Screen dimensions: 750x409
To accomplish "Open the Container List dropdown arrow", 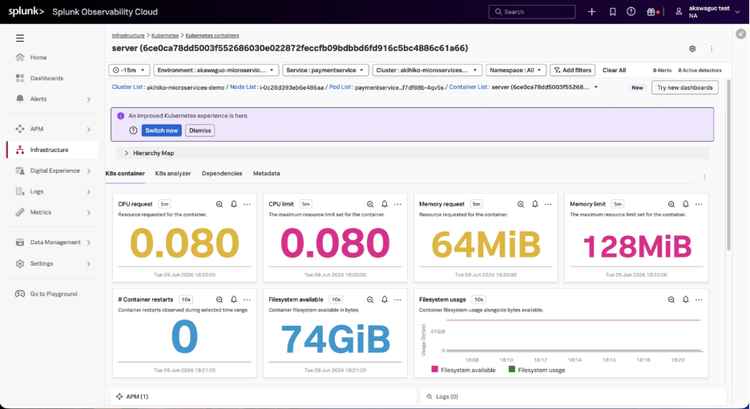I will (x=596, y=87).
